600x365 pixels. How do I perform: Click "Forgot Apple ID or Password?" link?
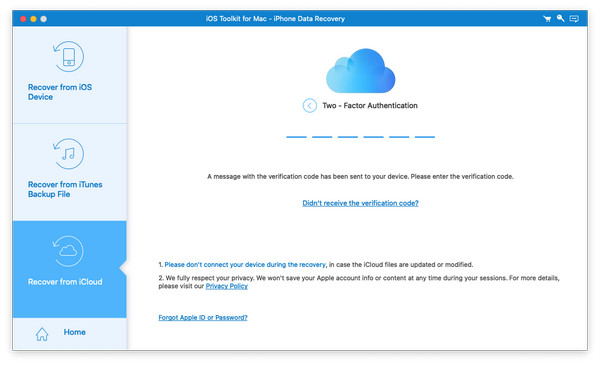(203, 318)
